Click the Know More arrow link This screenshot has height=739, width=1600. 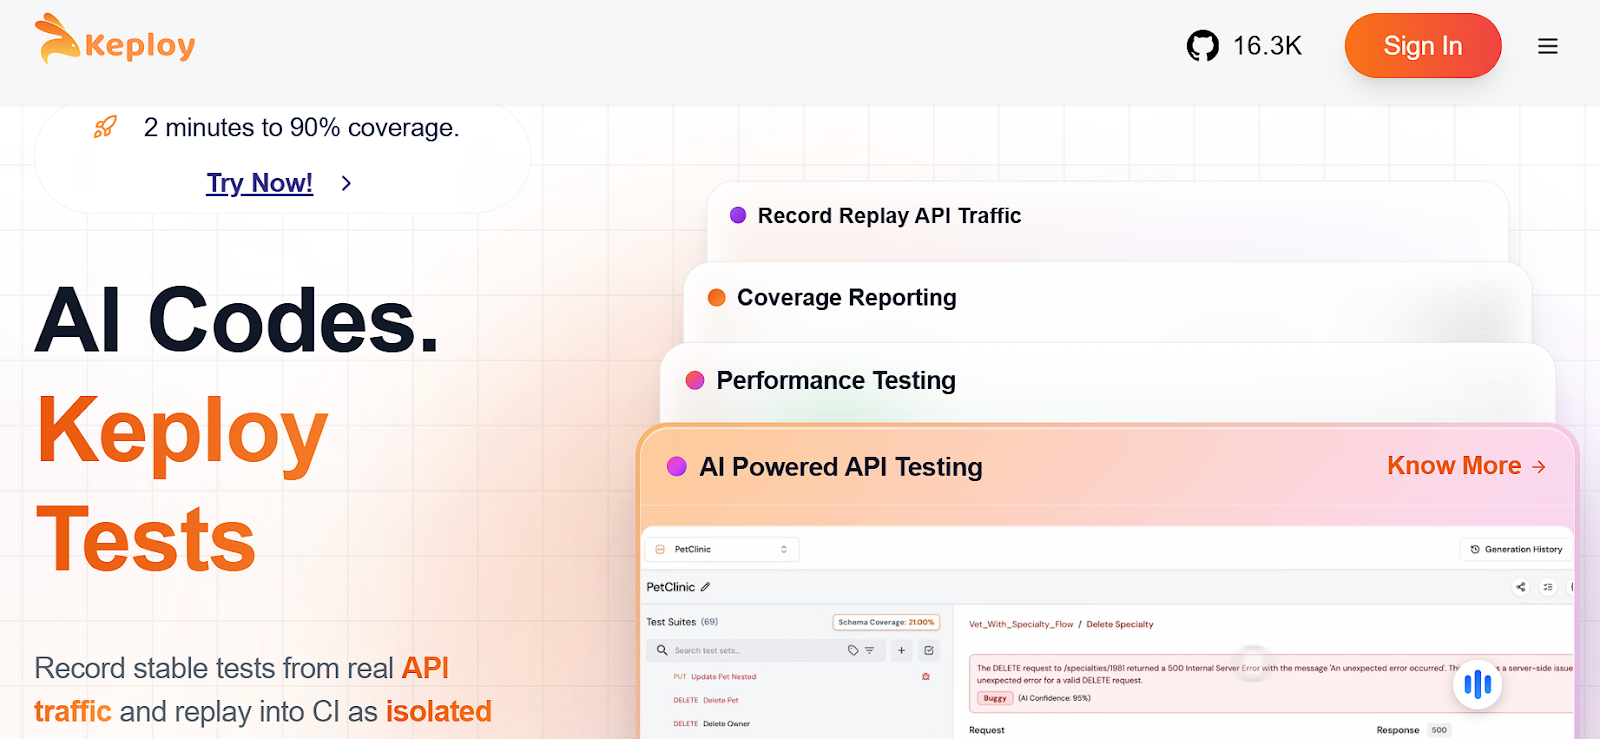coord(1466,466)
